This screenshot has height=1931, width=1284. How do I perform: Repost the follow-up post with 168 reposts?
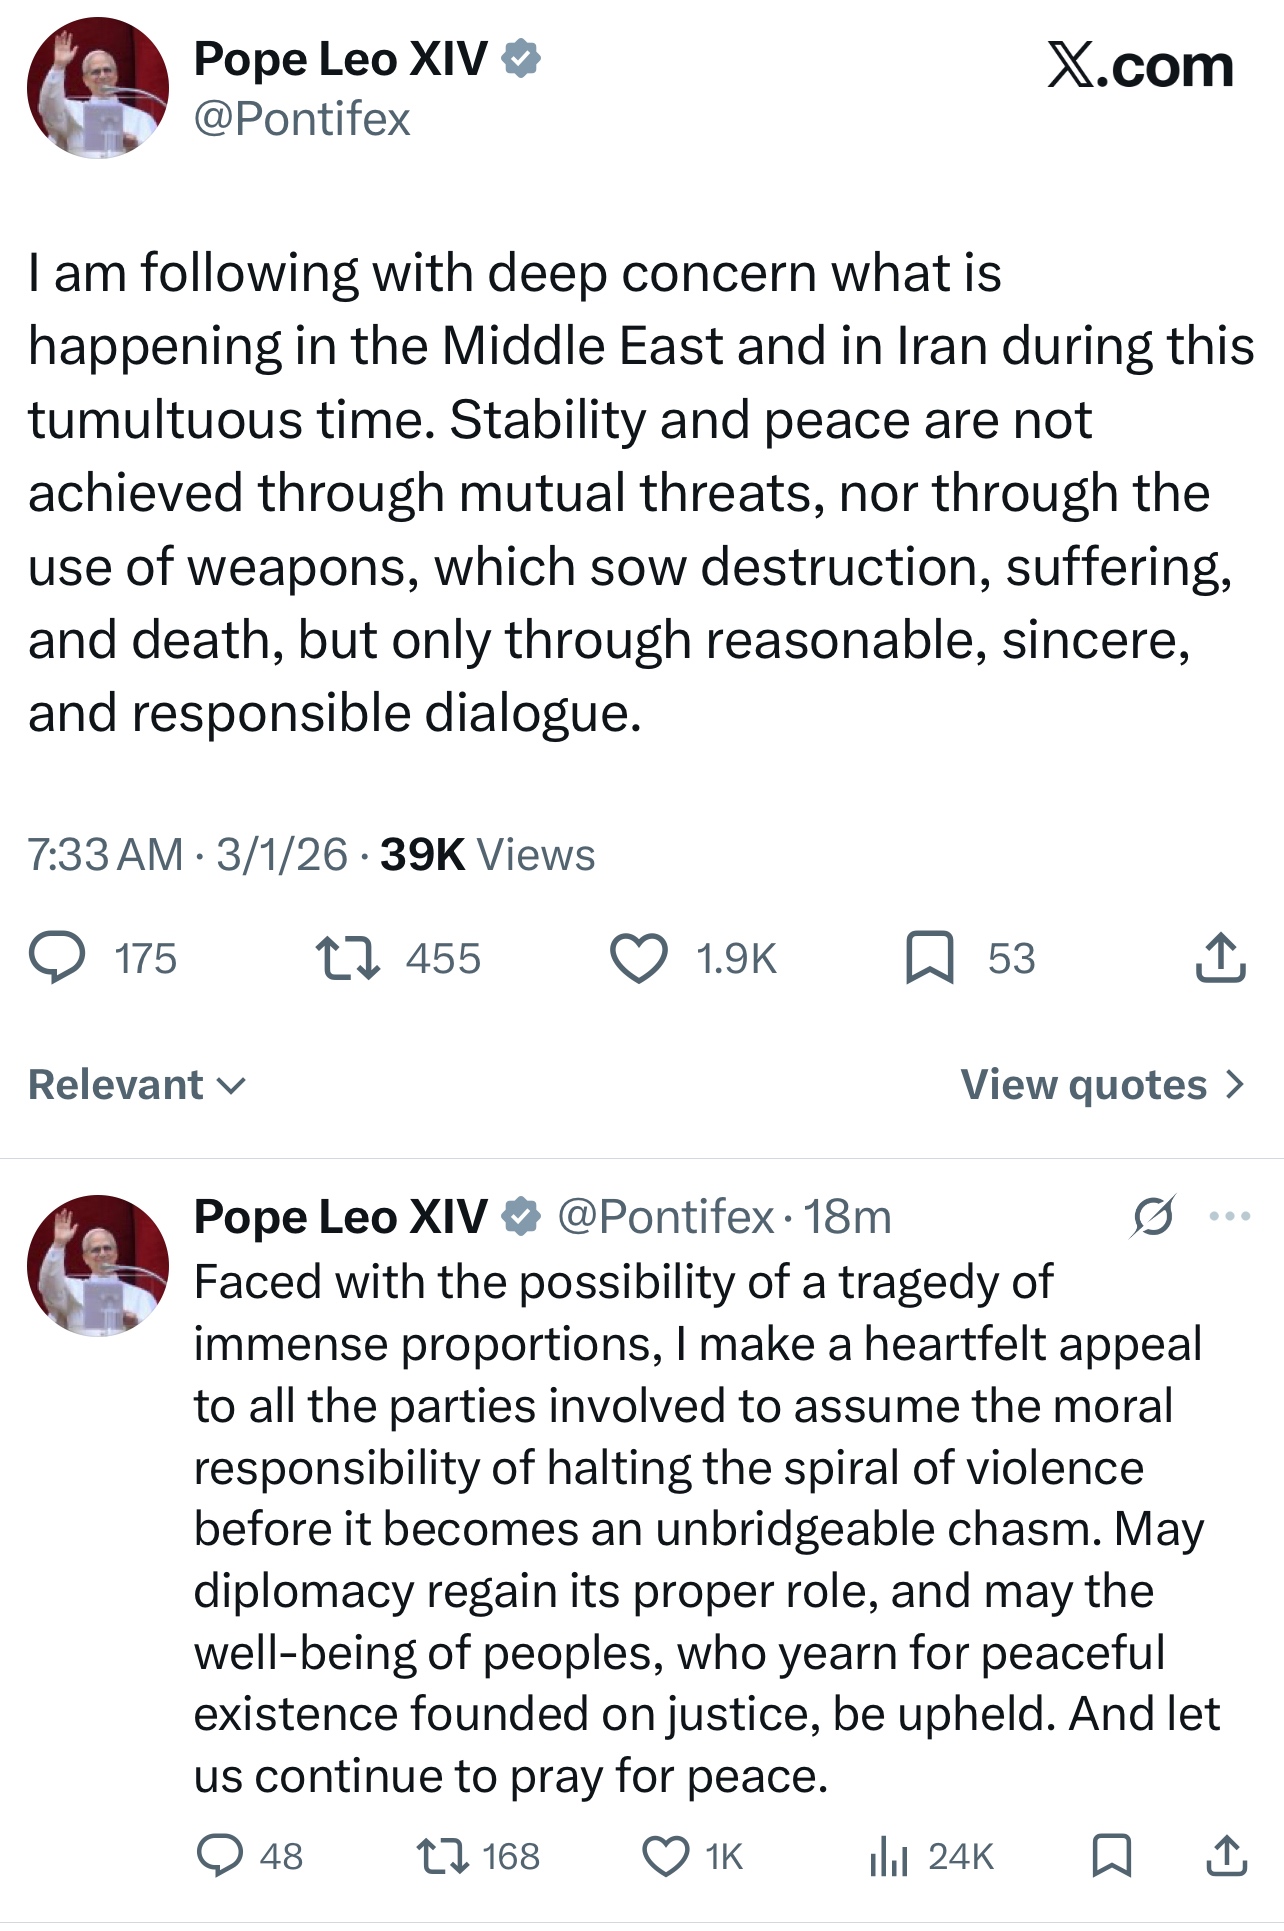click(x=442, y=1856)
